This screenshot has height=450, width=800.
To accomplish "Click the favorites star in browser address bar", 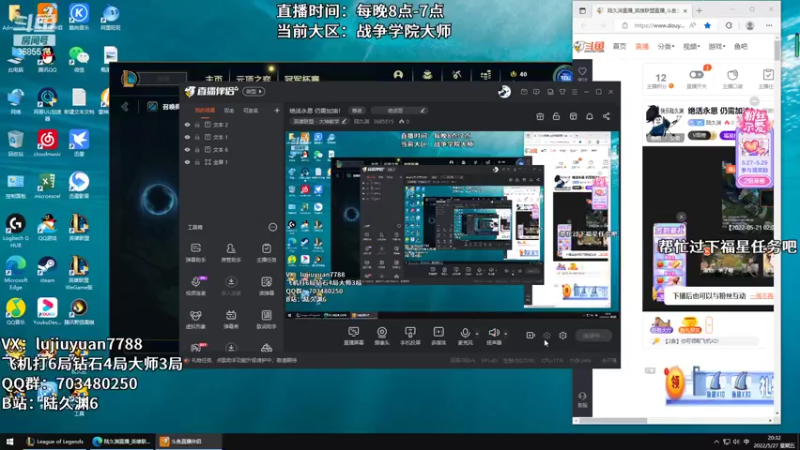I will click(707, 26).
